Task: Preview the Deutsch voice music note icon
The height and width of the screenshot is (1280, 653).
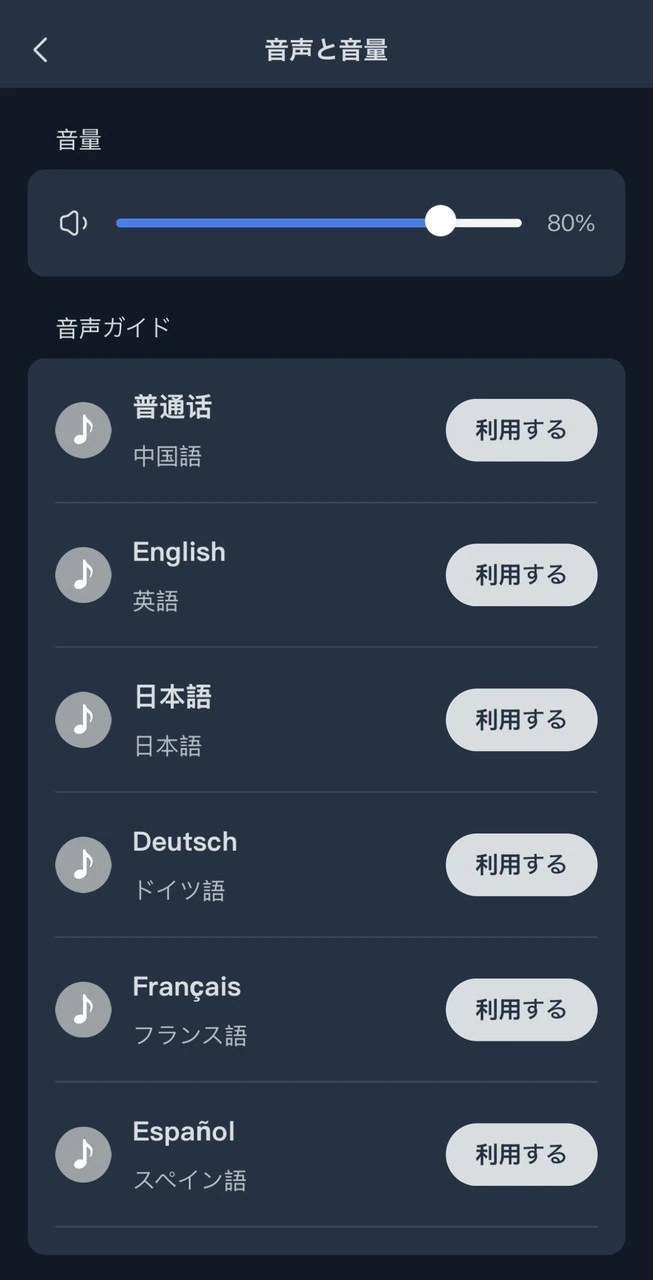Action: pyautogui.click(x=83, y=865)
